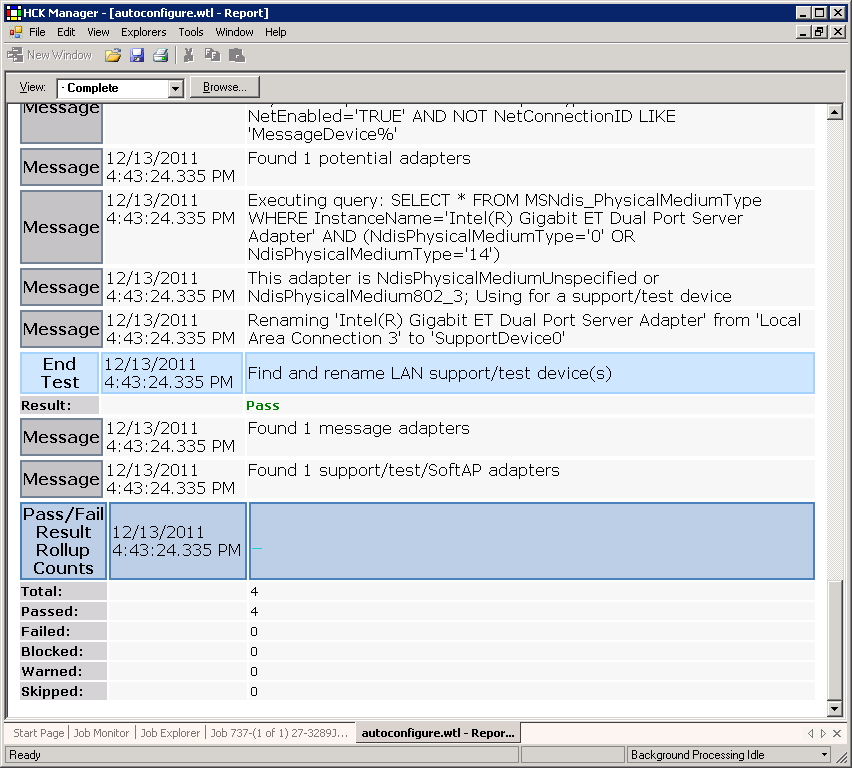Click the Open folder toolbar icon
852x768 pixels.
113,55
